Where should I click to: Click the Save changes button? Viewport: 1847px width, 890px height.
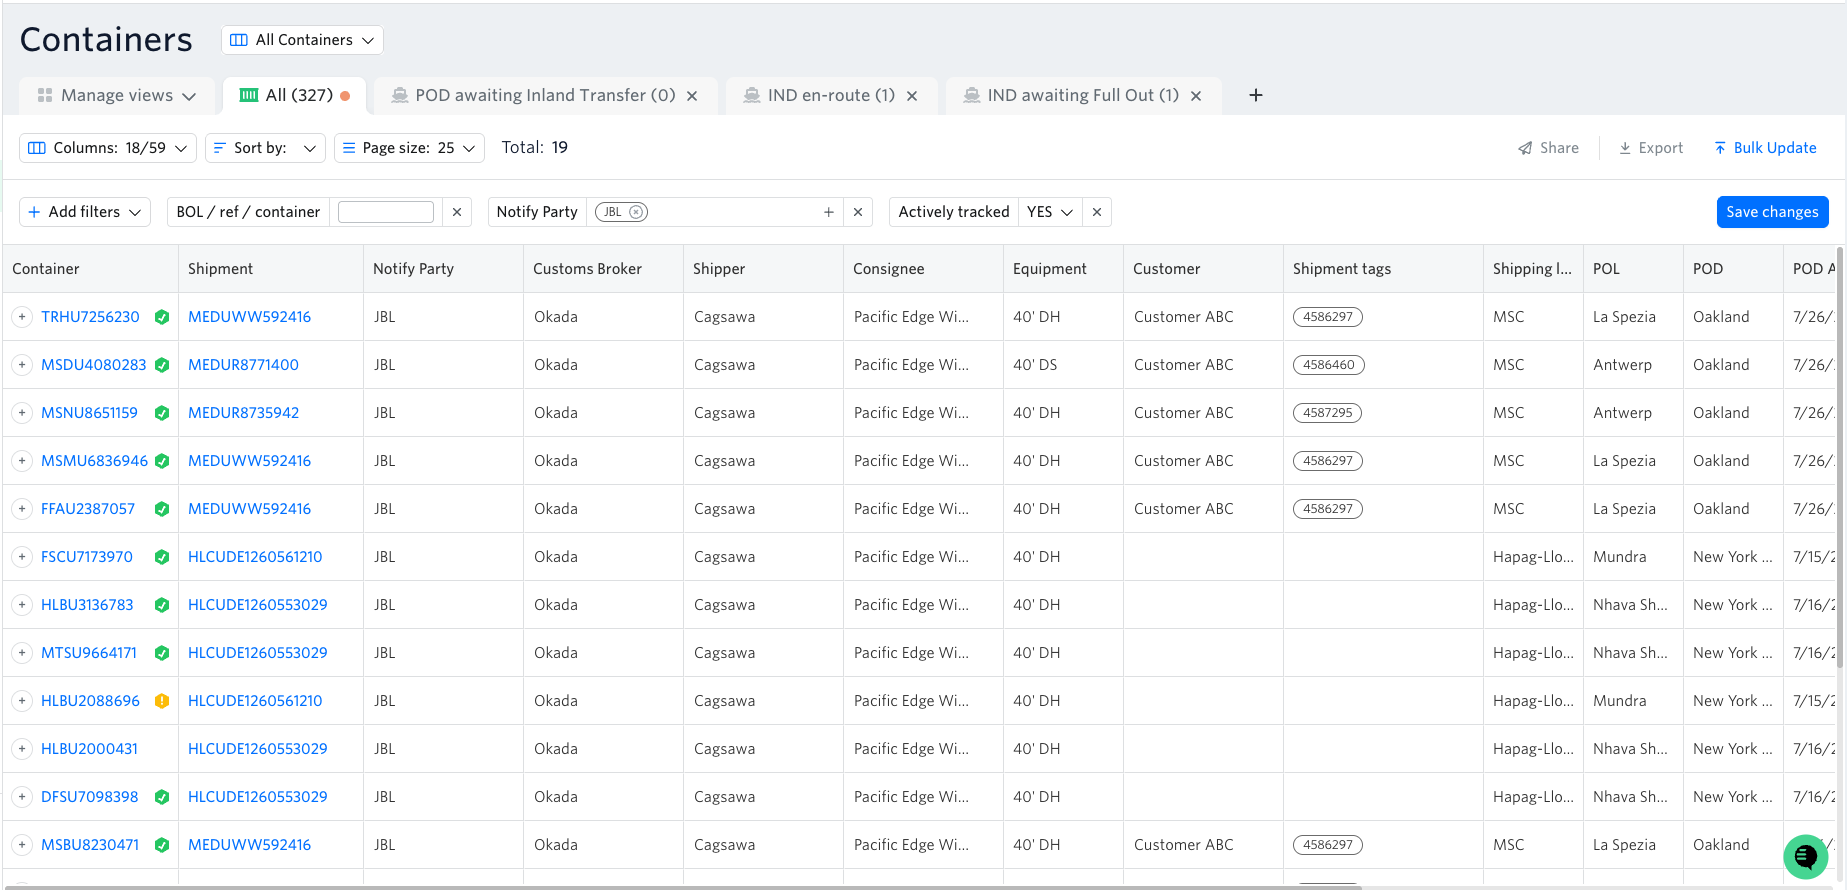click(1772, 212)
